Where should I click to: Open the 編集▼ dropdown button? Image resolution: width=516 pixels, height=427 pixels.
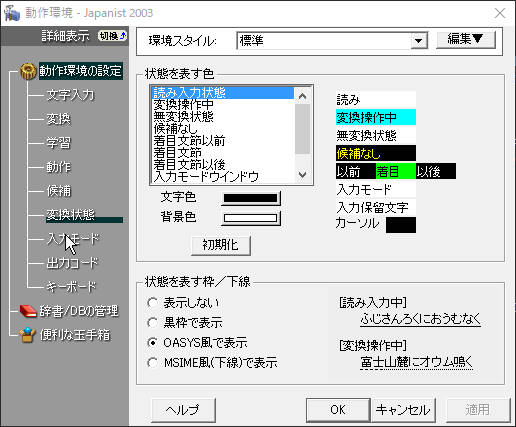point(466,39)
